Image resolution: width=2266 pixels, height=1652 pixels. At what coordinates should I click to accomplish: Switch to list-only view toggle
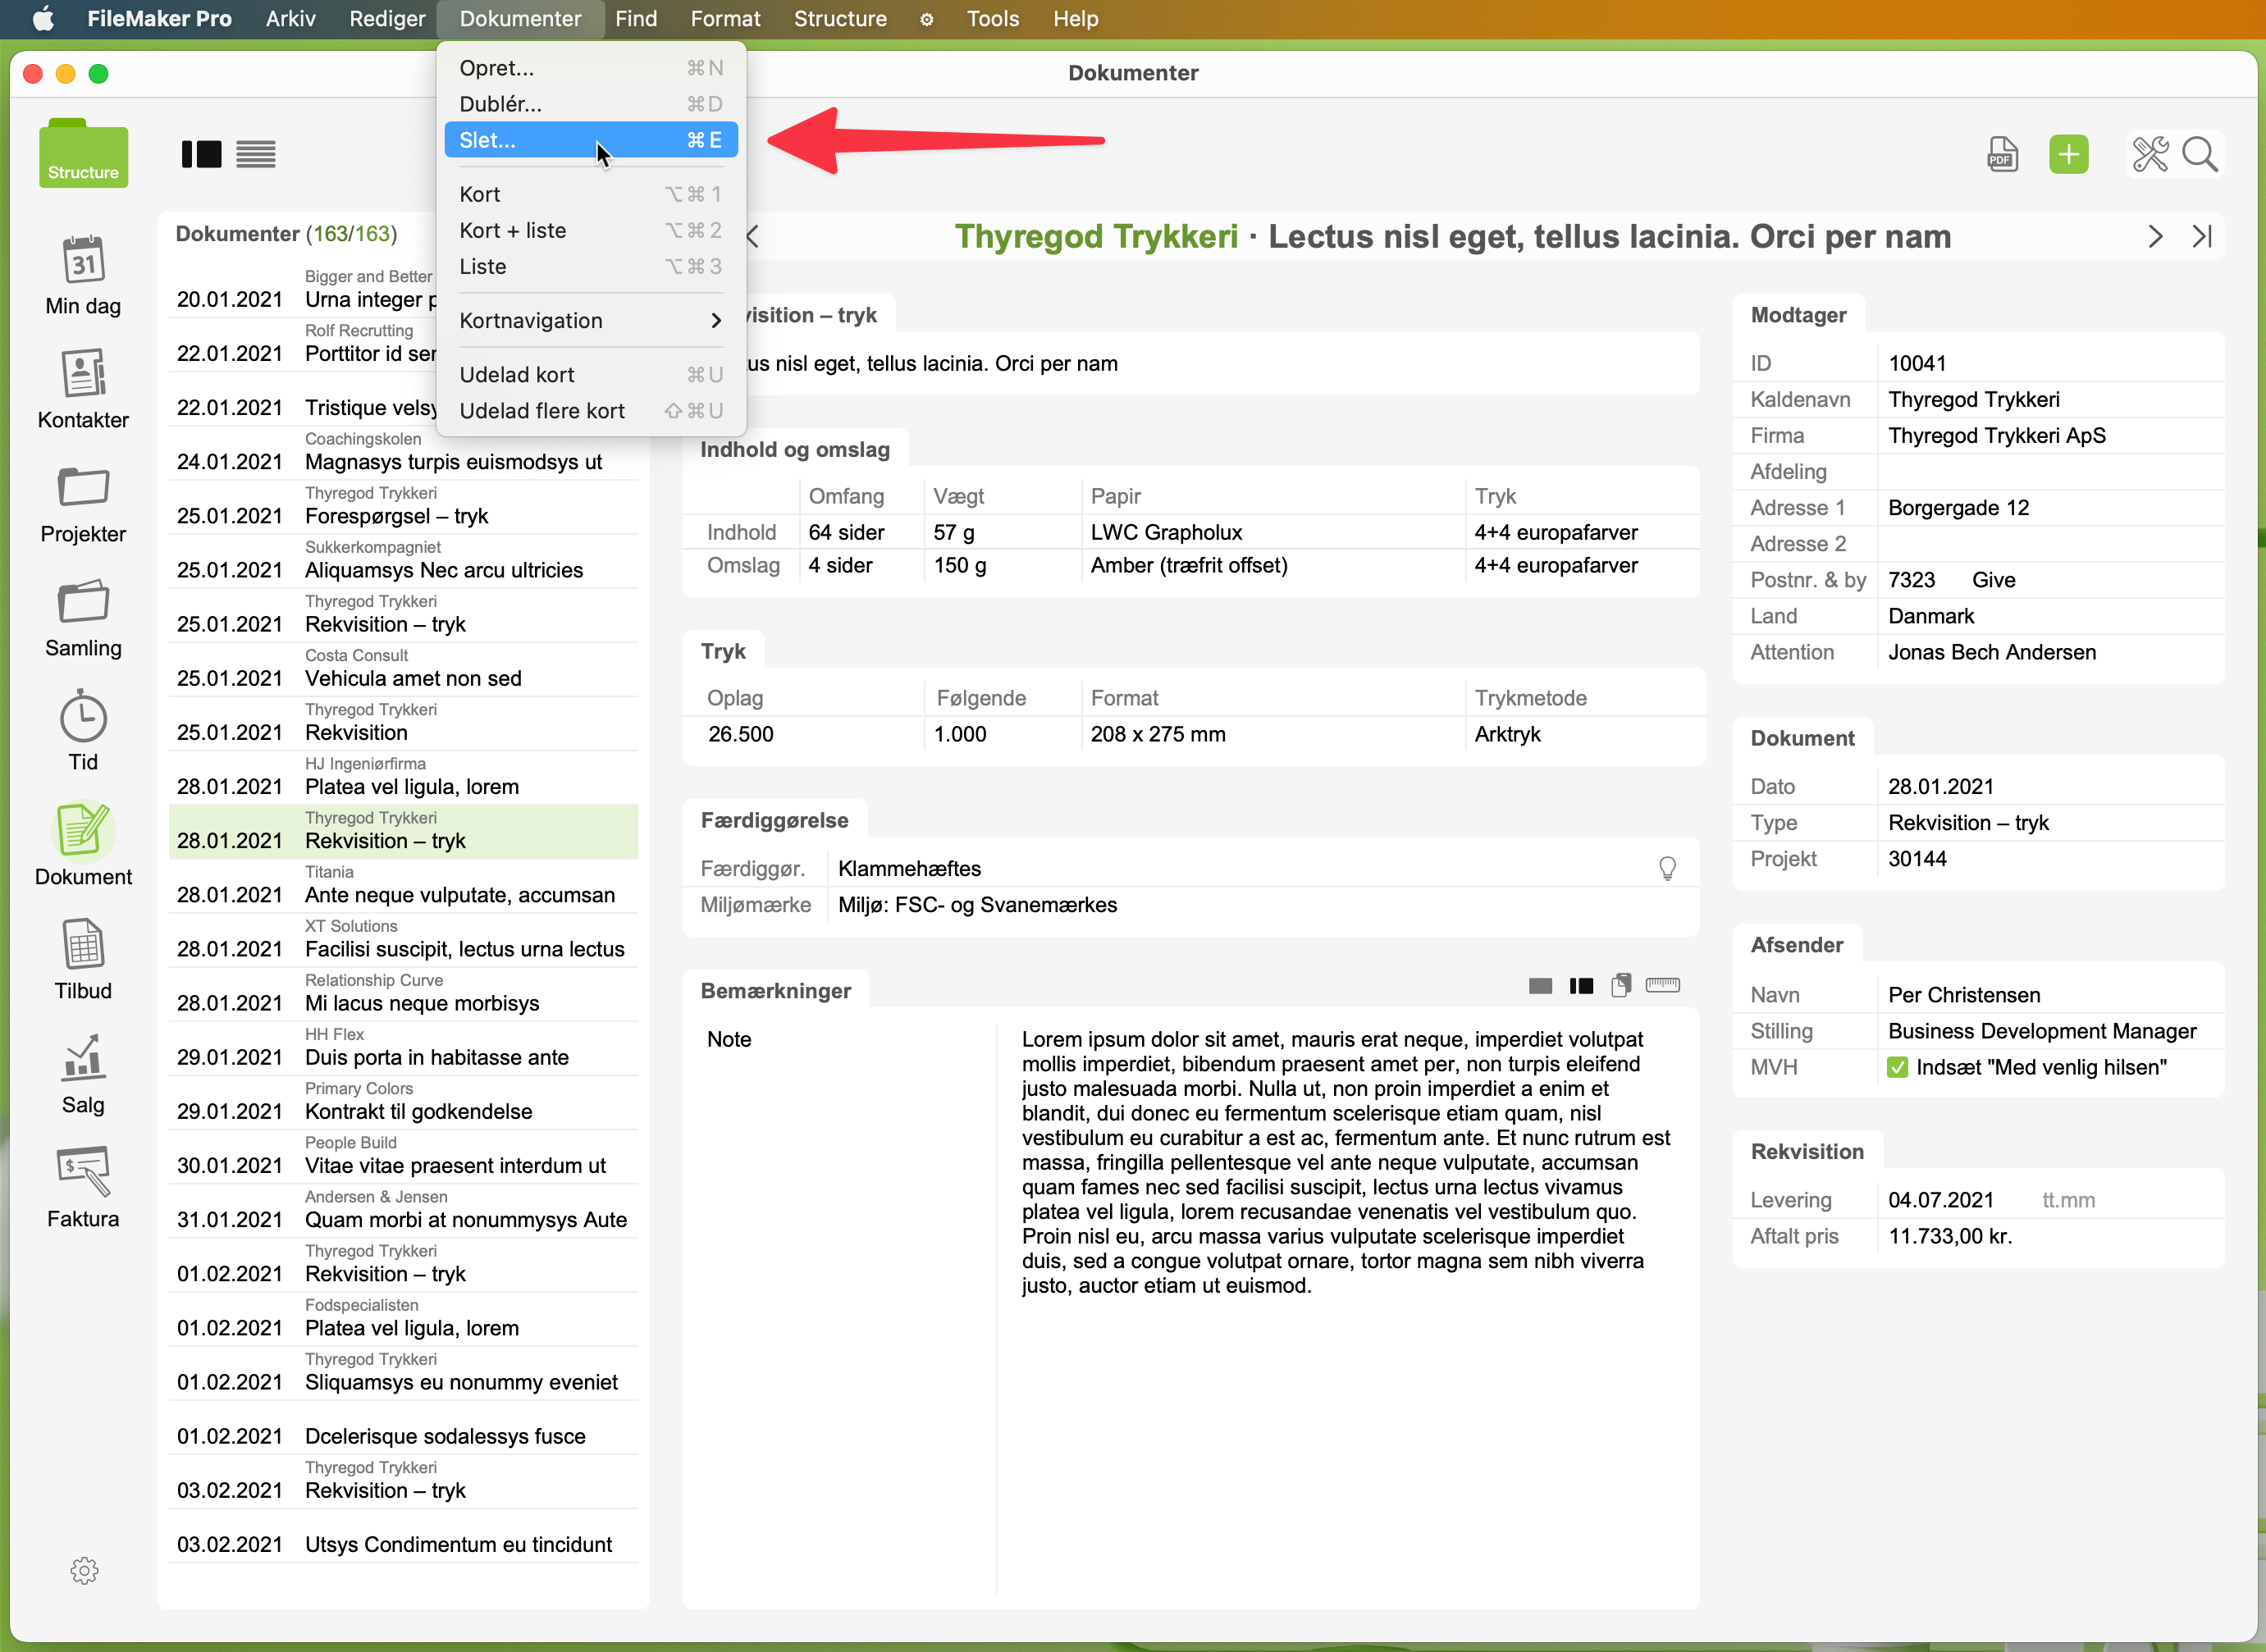tap(256, 155)
